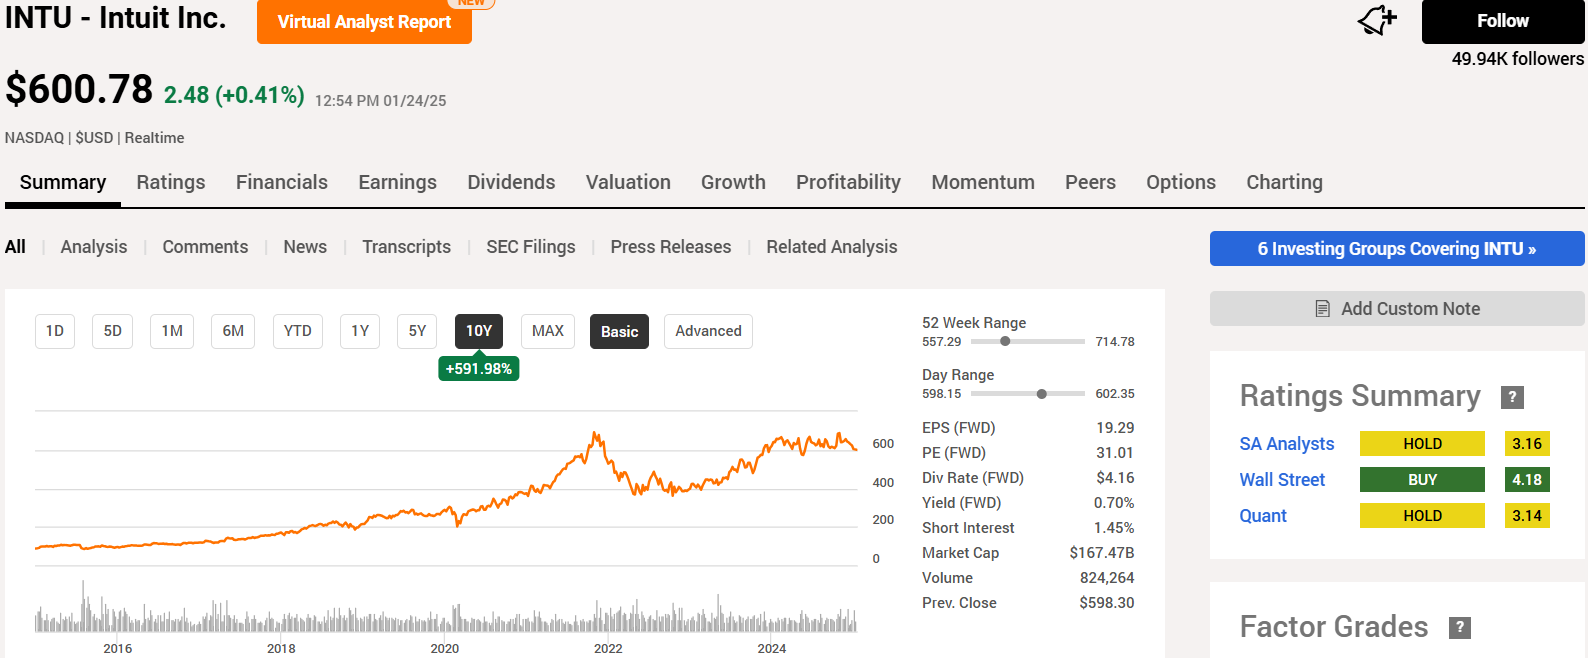Set chart range to 1D
Image resolution: width=1588 pixels, height=658 pixels.
(x=55, y=331)
